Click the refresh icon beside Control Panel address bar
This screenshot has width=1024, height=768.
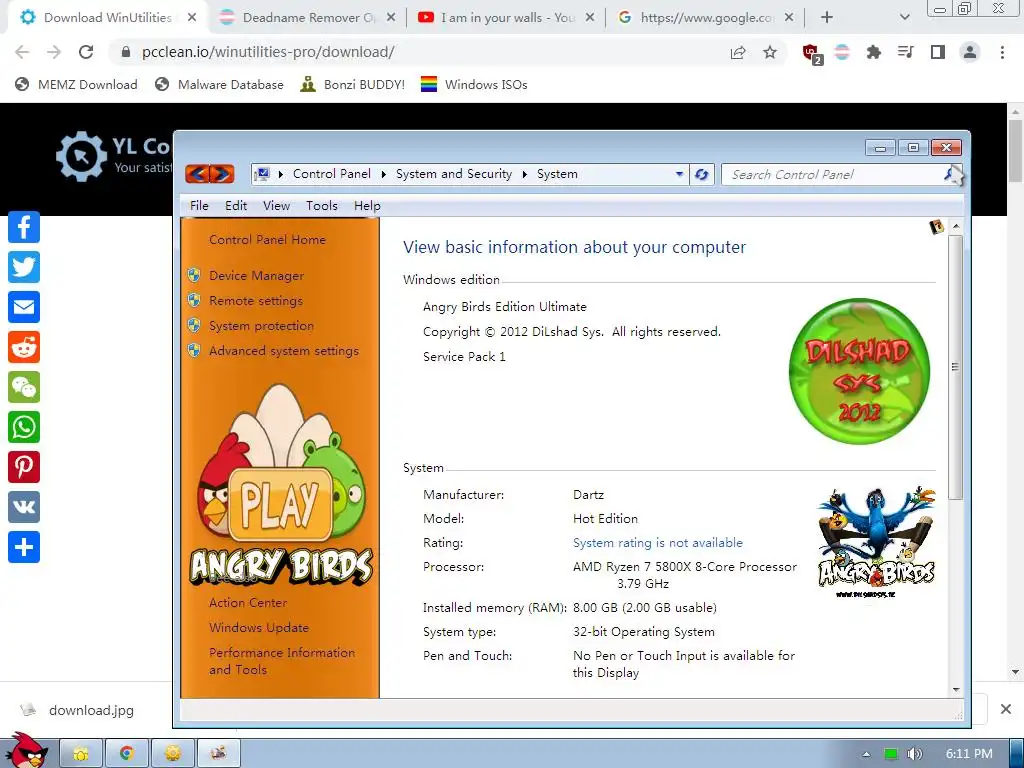click(x=702, y=174)
